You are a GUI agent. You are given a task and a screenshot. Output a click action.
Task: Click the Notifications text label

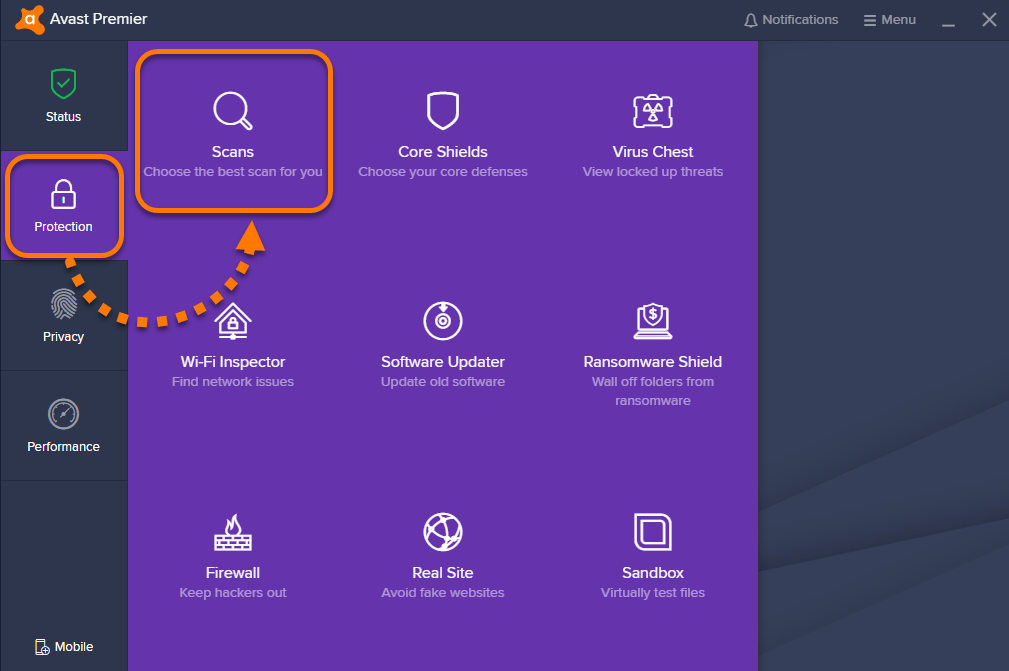(x=800, y=20)
